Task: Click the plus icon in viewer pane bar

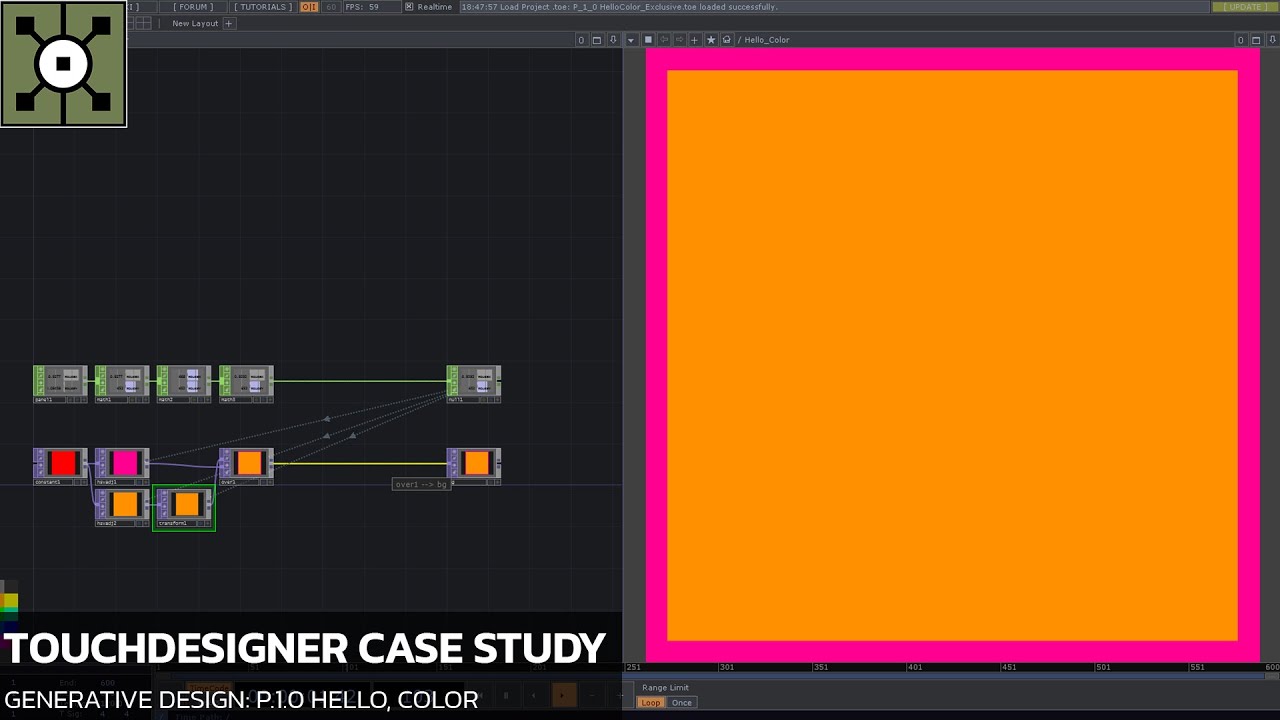Action: (694, 40)
